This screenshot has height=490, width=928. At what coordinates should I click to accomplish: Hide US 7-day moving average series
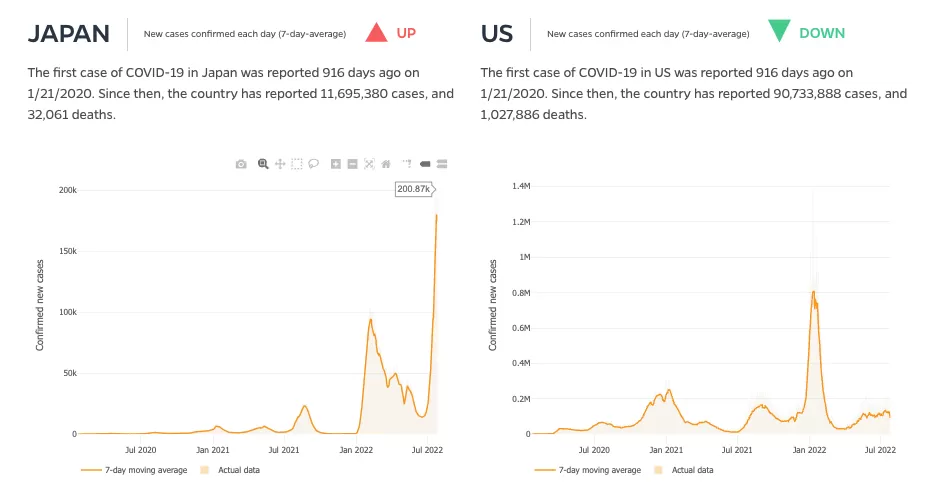click(x=588, y=470)
